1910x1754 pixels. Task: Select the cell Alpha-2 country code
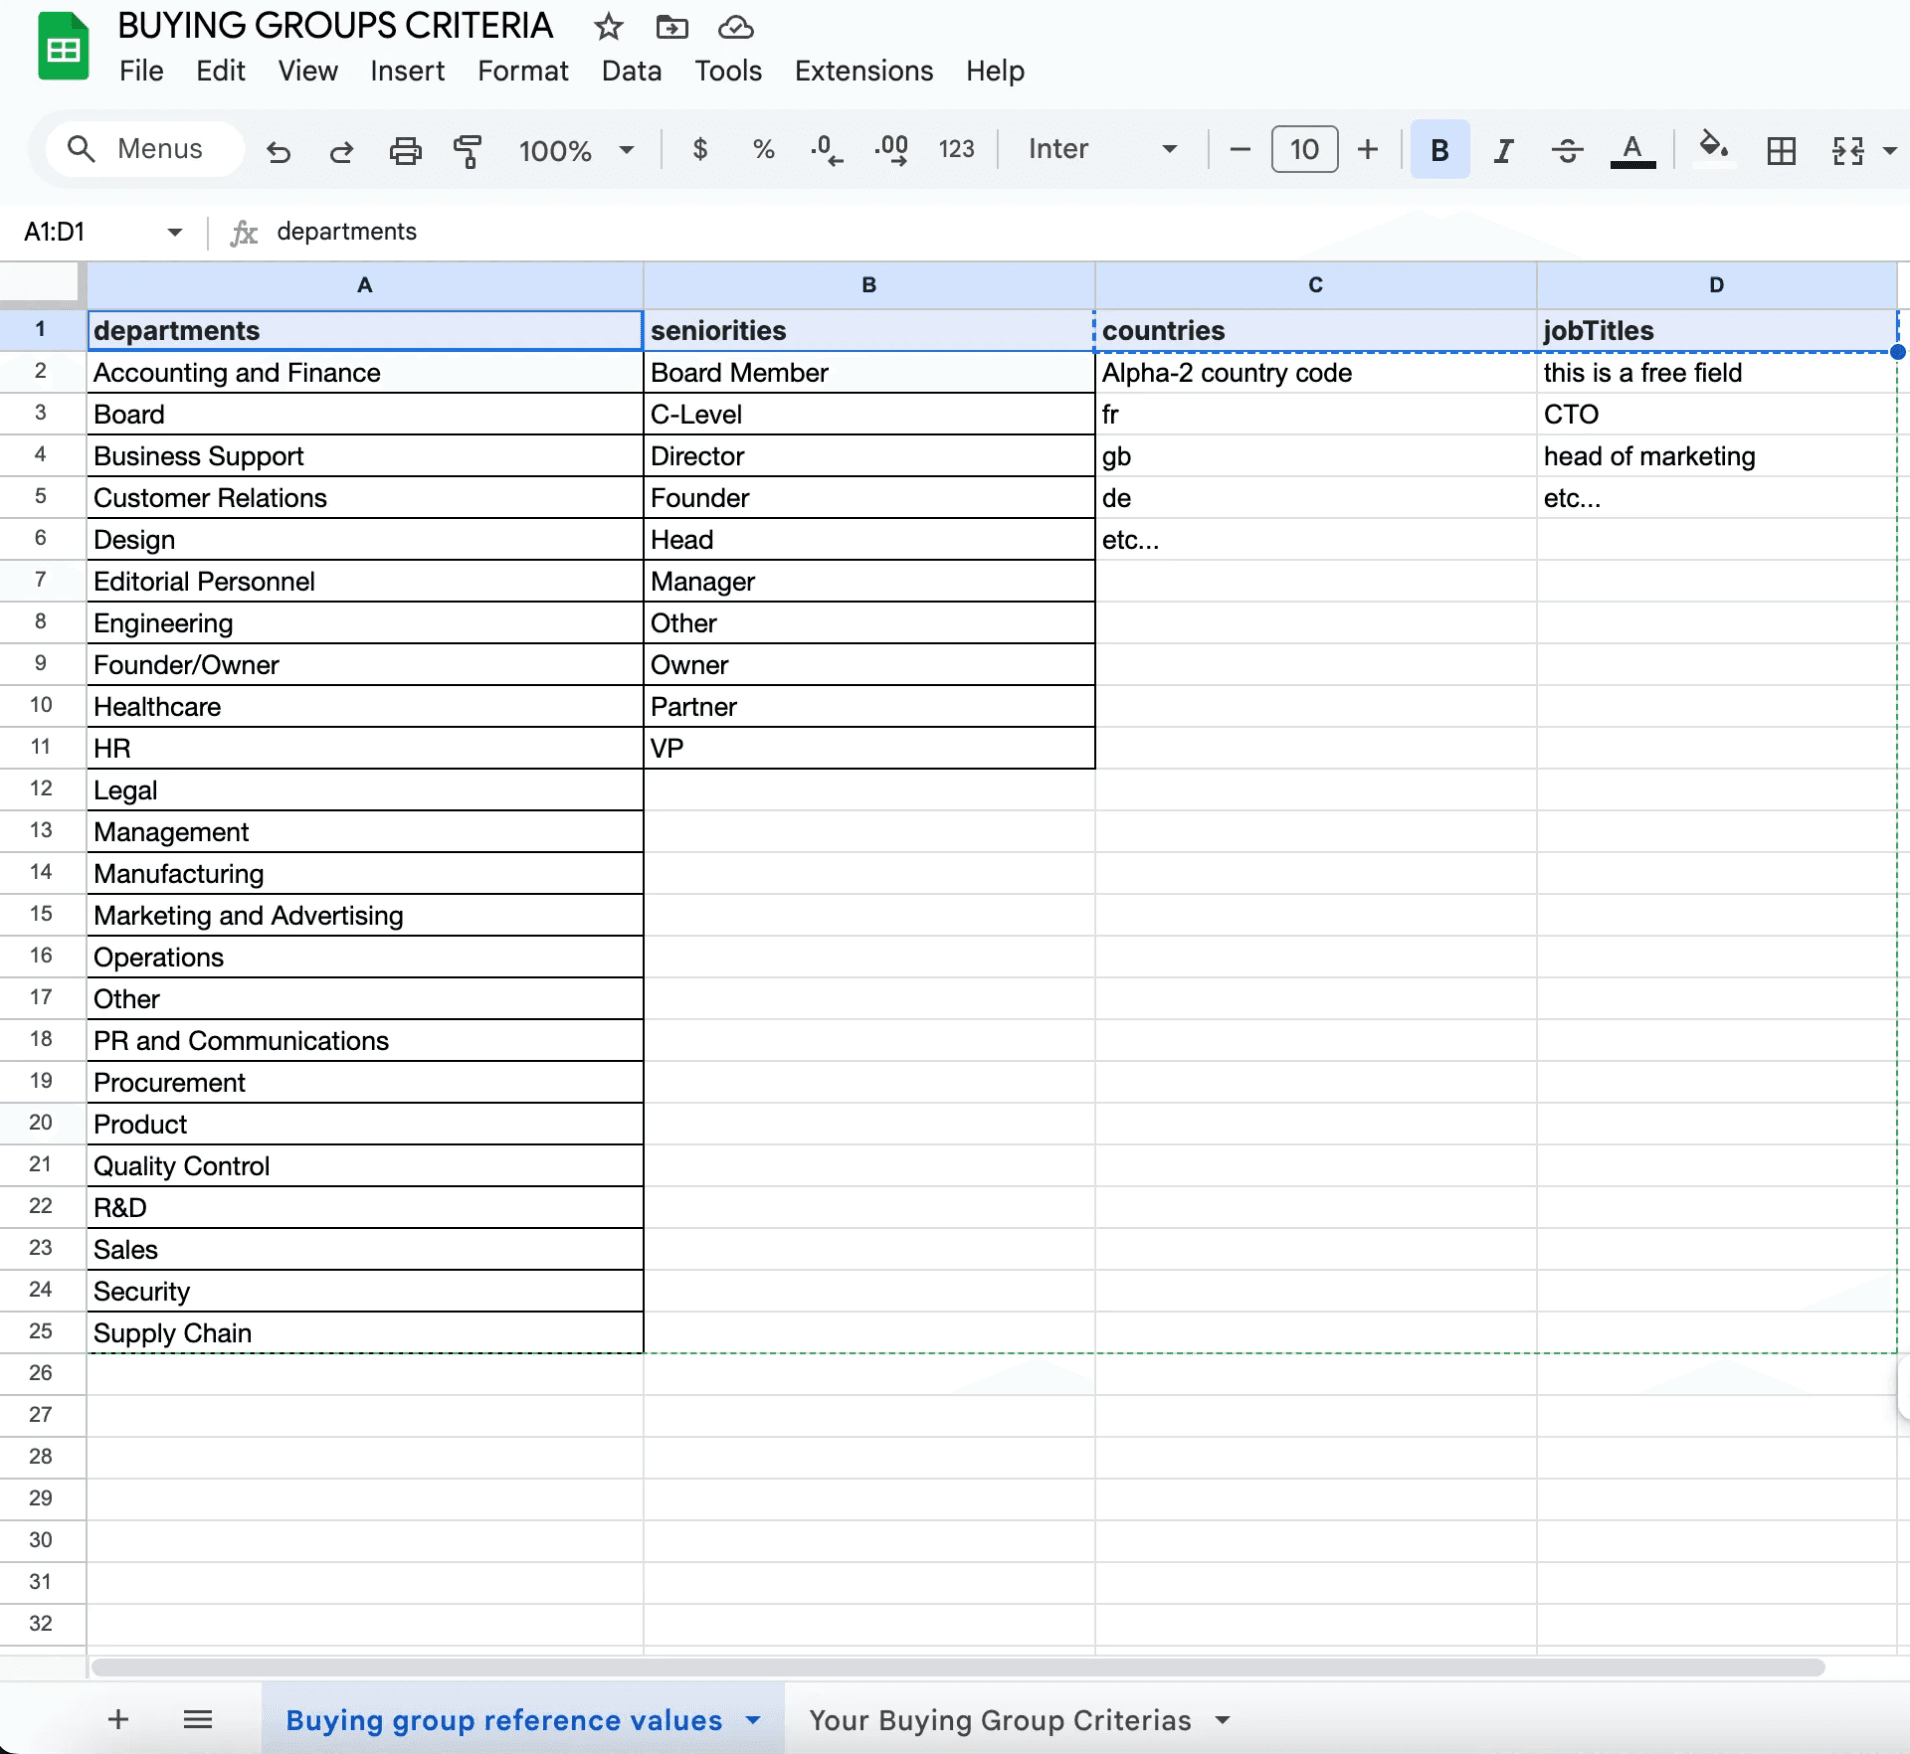click(1316, 372)
